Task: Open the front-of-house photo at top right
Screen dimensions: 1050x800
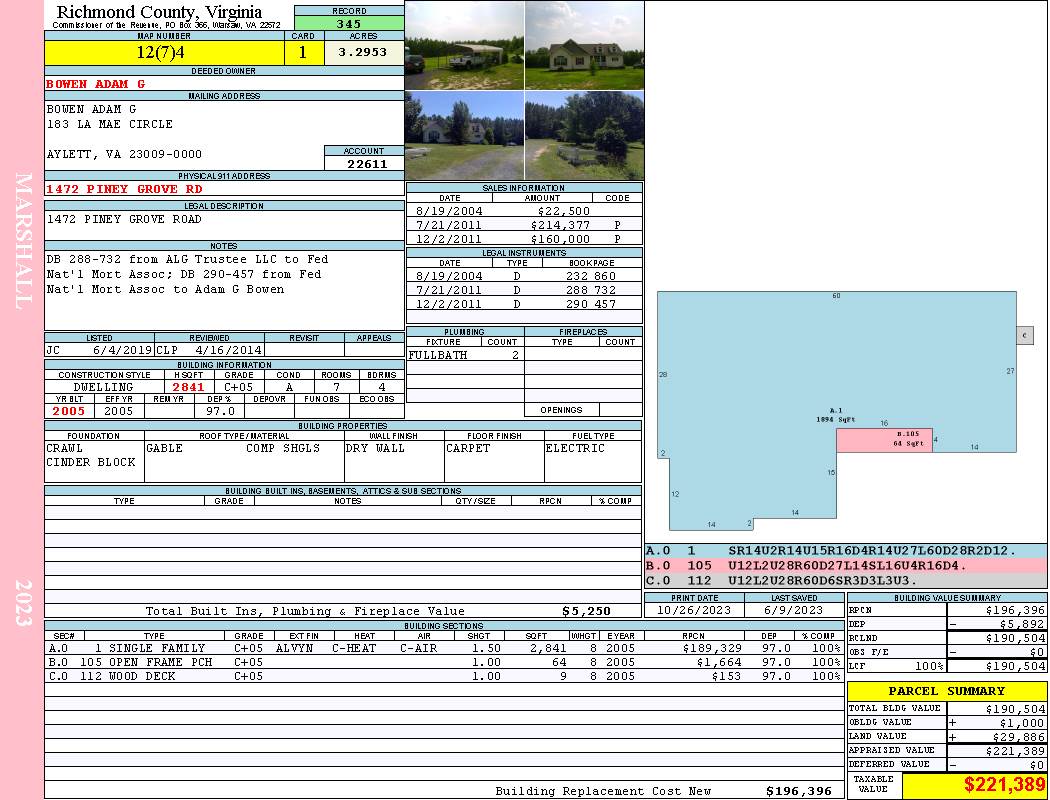Action: (x=584, y=46)
